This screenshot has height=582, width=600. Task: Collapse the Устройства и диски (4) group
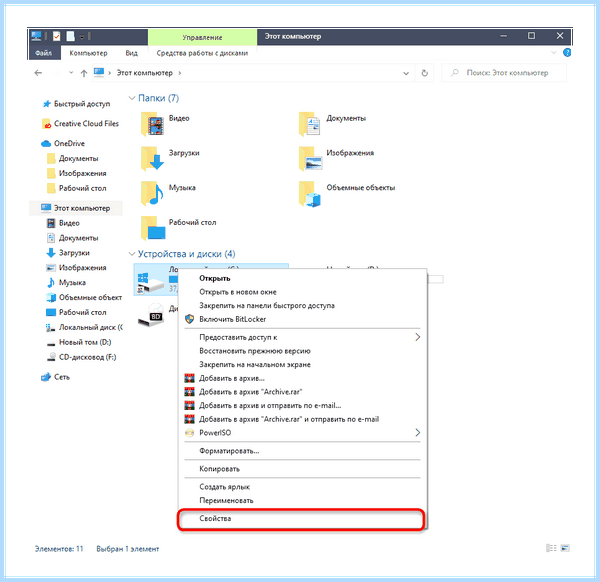click(x=132, y=254)
